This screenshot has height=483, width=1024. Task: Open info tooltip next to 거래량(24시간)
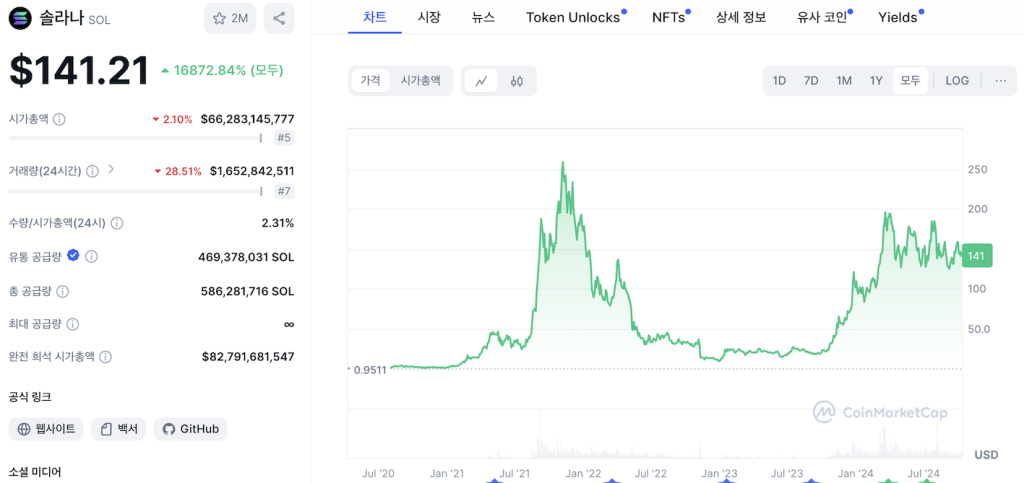pos(93,171)
